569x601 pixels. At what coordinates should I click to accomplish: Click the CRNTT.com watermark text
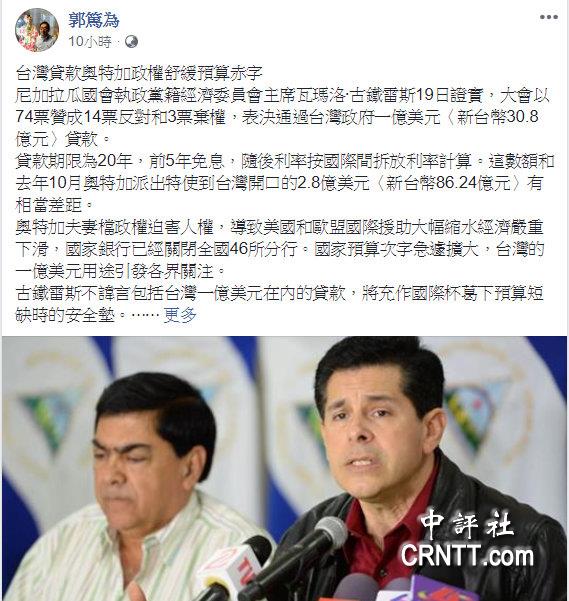click(x=467, y=555)
